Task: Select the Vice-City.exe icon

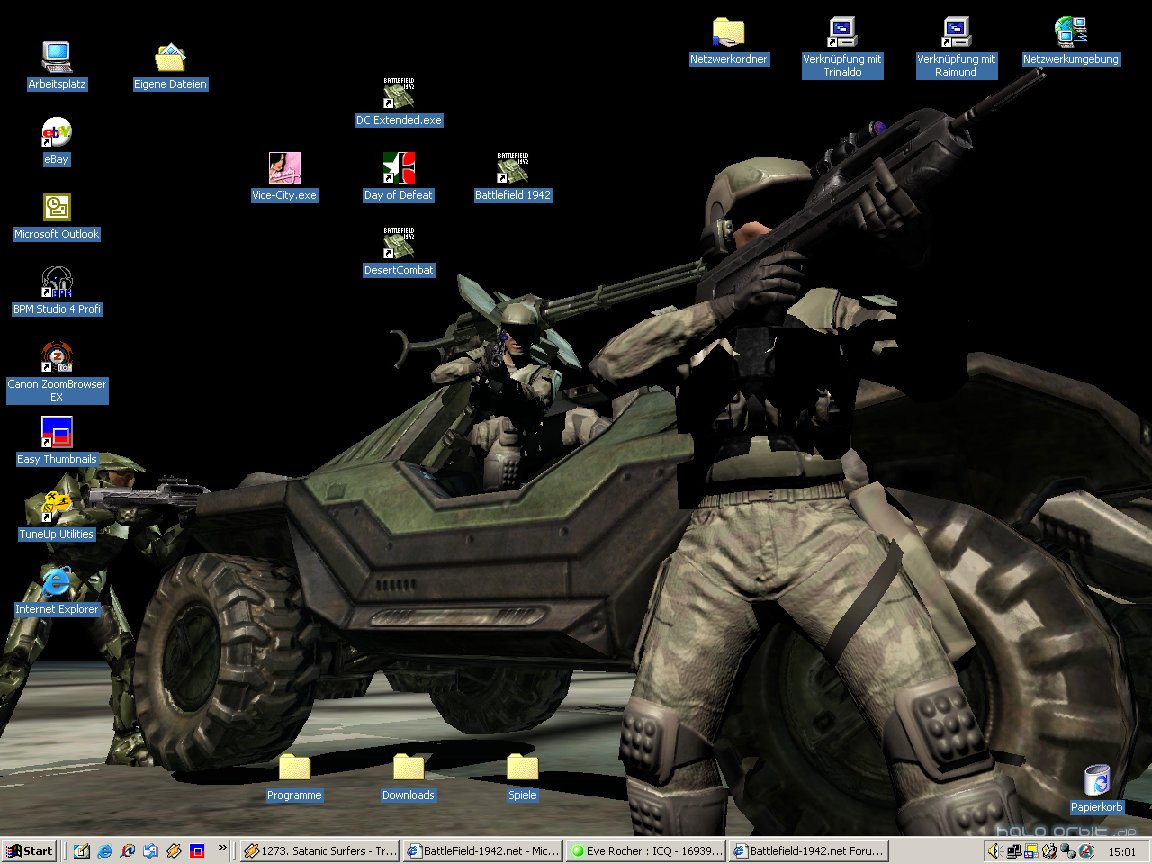Action: pyautogui.click(x=284, y=177)
